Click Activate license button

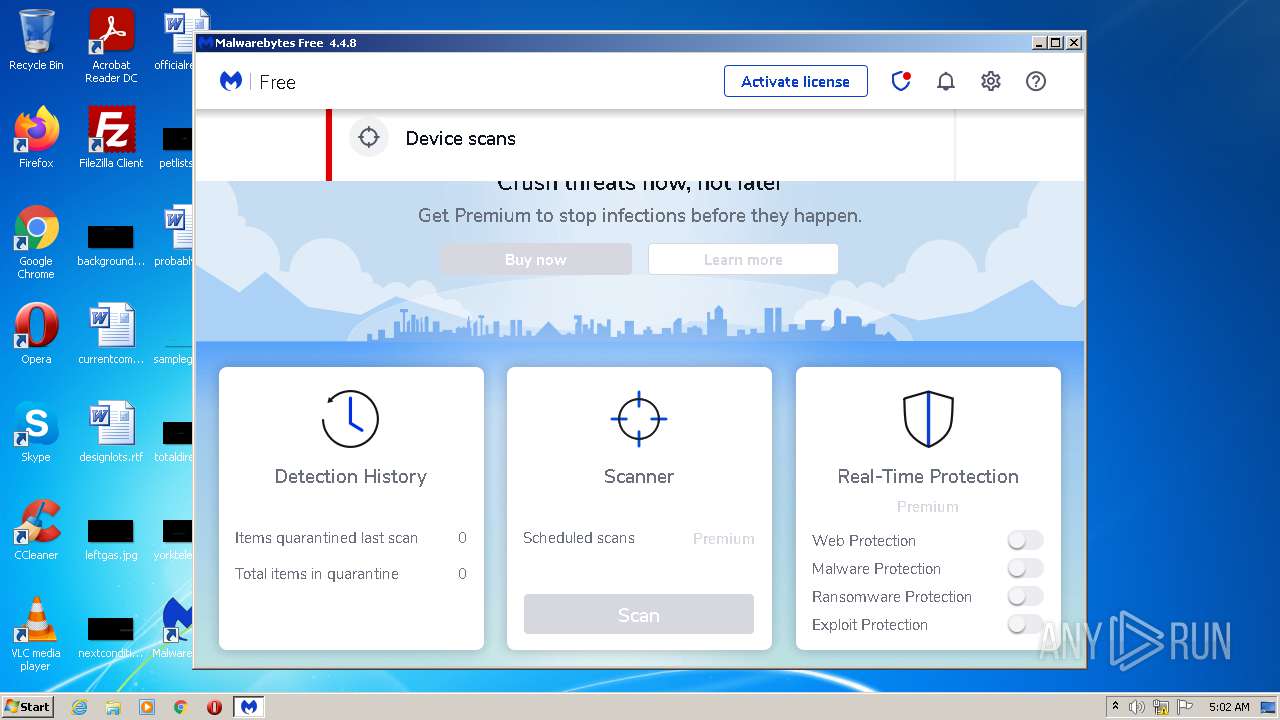[796, 81]
